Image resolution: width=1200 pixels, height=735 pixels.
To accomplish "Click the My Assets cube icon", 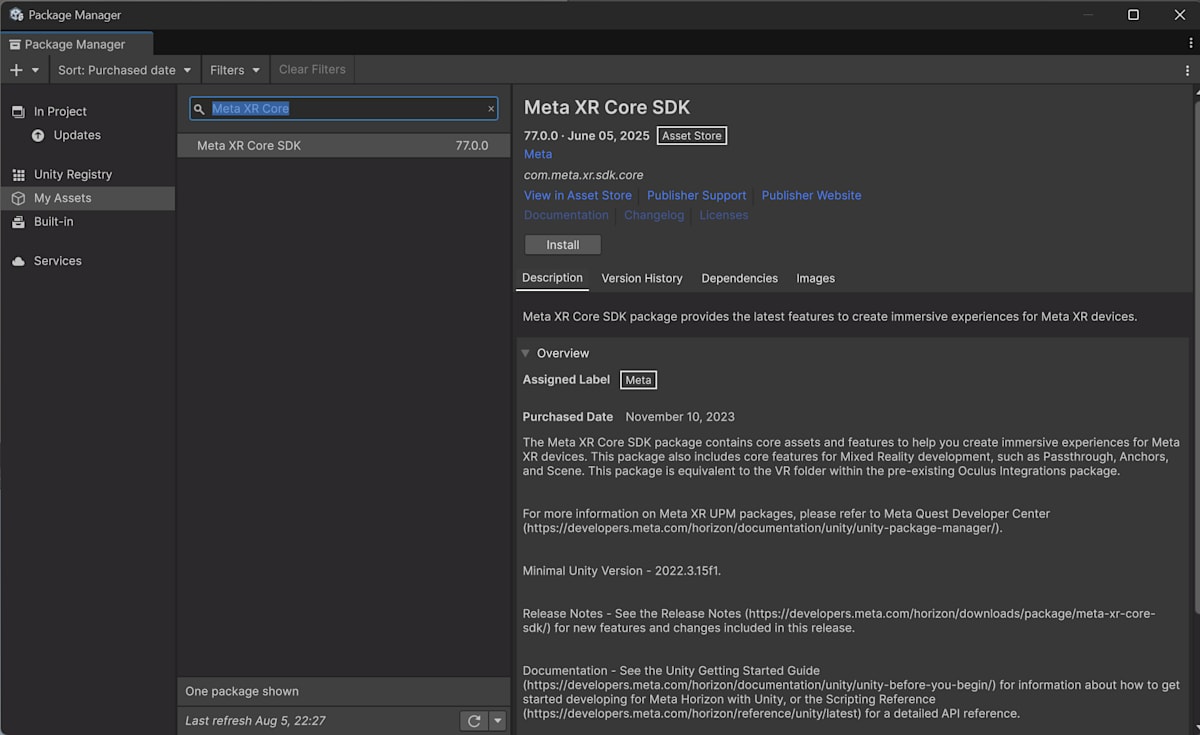I will click(18, 198).
